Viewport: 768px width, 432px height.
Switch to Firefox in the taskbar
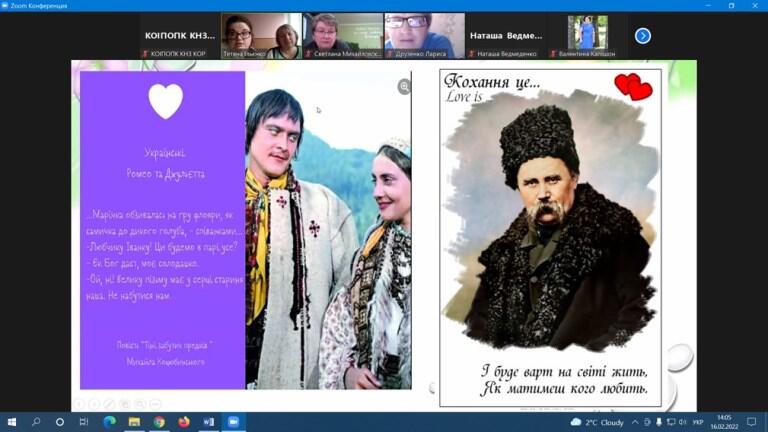tap(184, 422)
